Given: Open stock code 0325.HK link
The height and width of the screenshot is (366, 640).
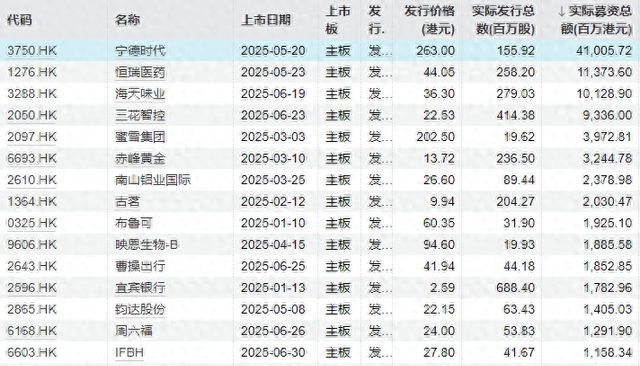Looking at the screenshot, I should coord(32,223).
